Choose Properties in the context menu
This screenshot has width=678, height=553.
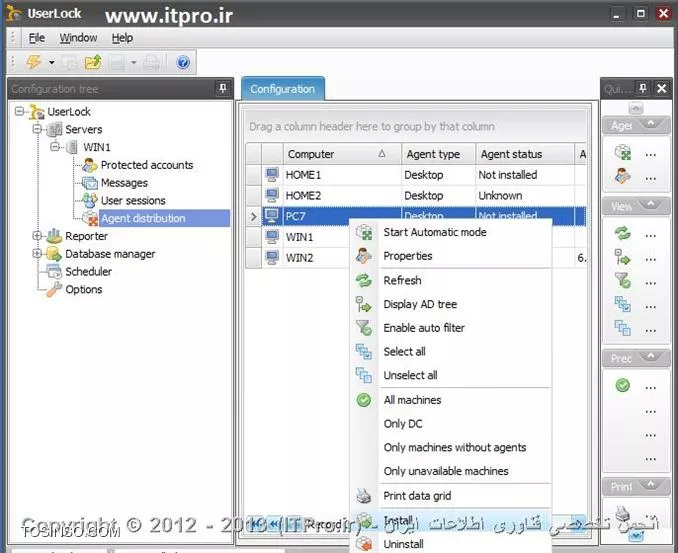point(451,256)
